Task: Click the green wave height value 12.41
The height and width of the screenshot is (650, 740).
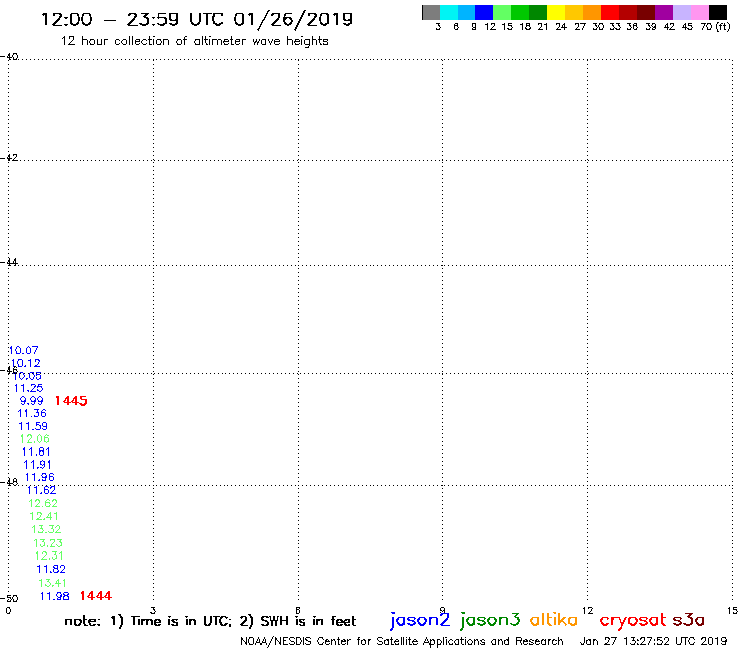Action: tap(44, 516)
